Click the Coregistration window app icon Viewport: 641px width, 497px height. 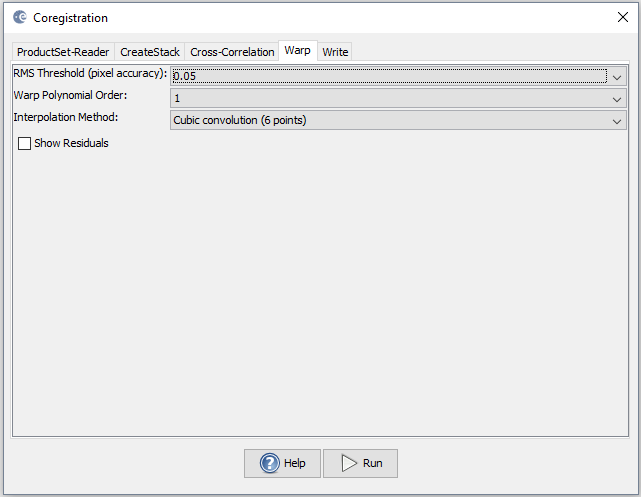click(x=20, y=17)
